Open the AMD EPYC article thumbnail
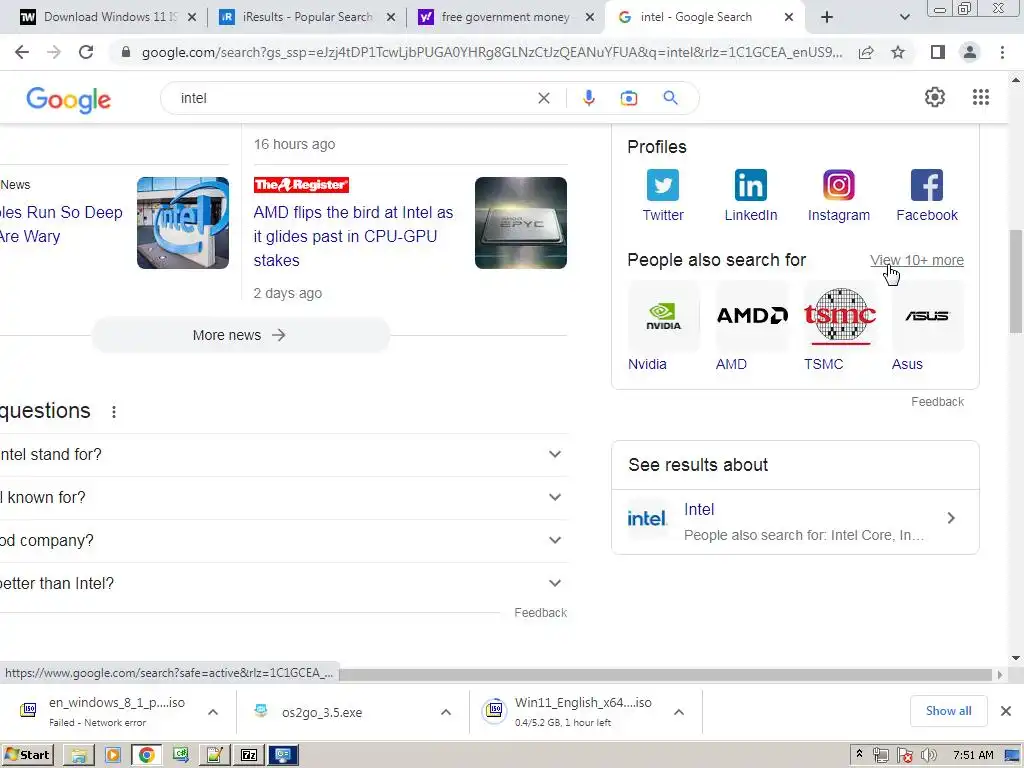This screenshot has width=1024, height=768. (520, 223)
